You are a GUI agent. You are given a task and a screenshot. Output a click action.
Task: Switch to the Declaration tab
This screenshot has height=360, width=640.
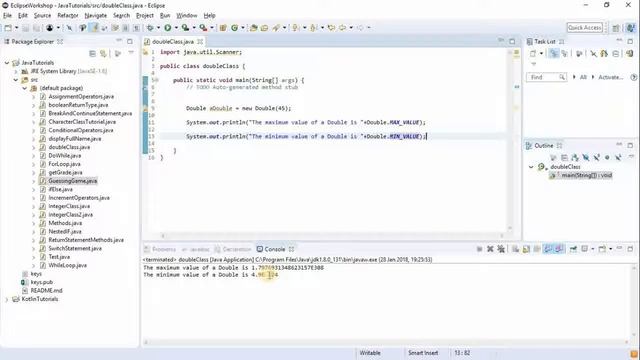point(233,249)
